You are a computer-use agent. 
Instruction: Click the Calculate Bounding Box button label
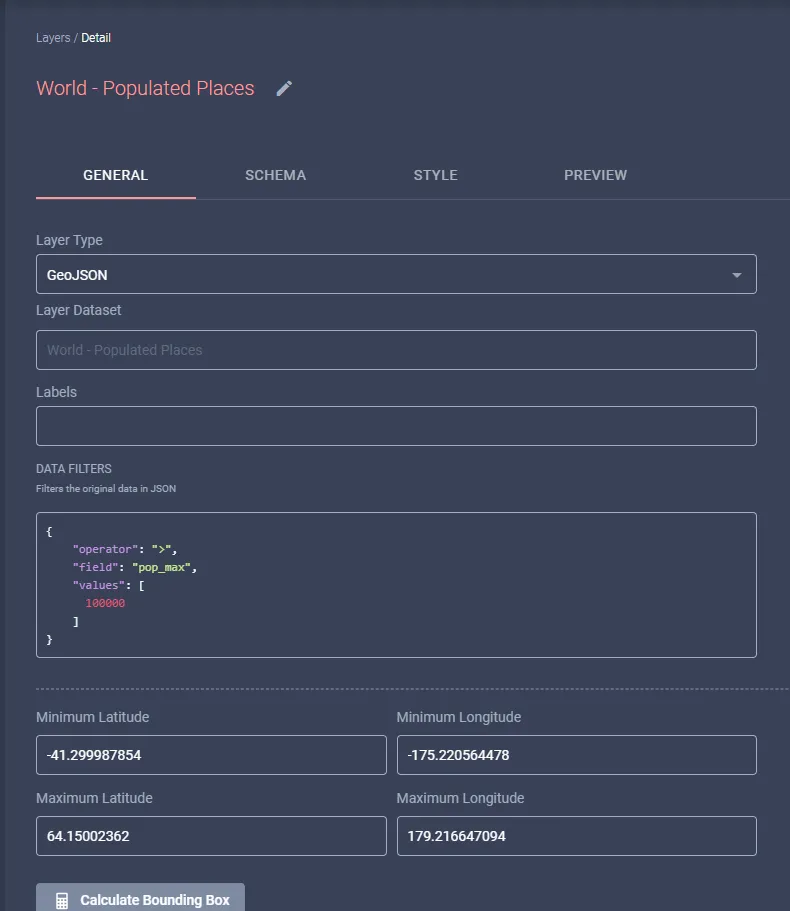tap(155, 900)
